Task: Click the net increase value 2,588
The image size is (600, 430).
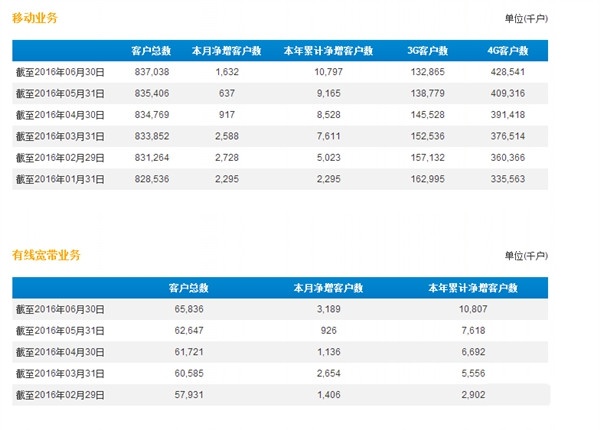Action: click(227, 136)
